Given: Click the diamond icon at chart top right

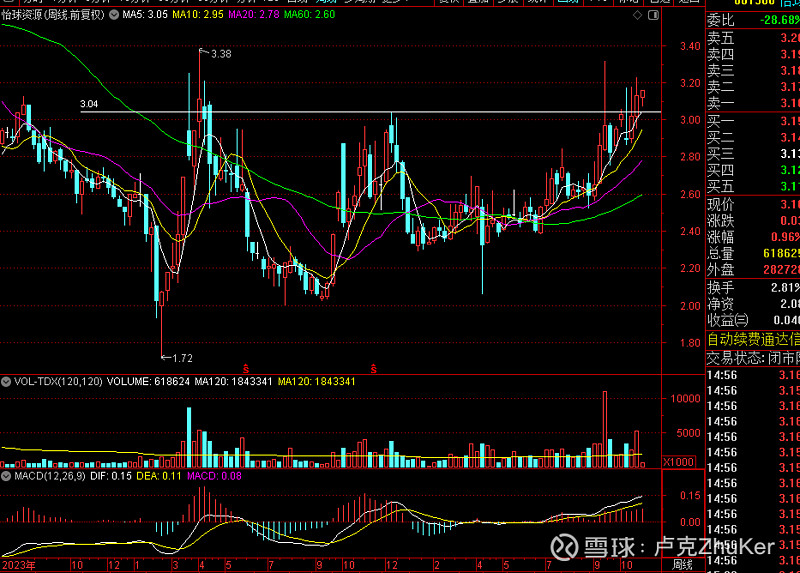Looking at the screenshot, I should pos(637,15).
